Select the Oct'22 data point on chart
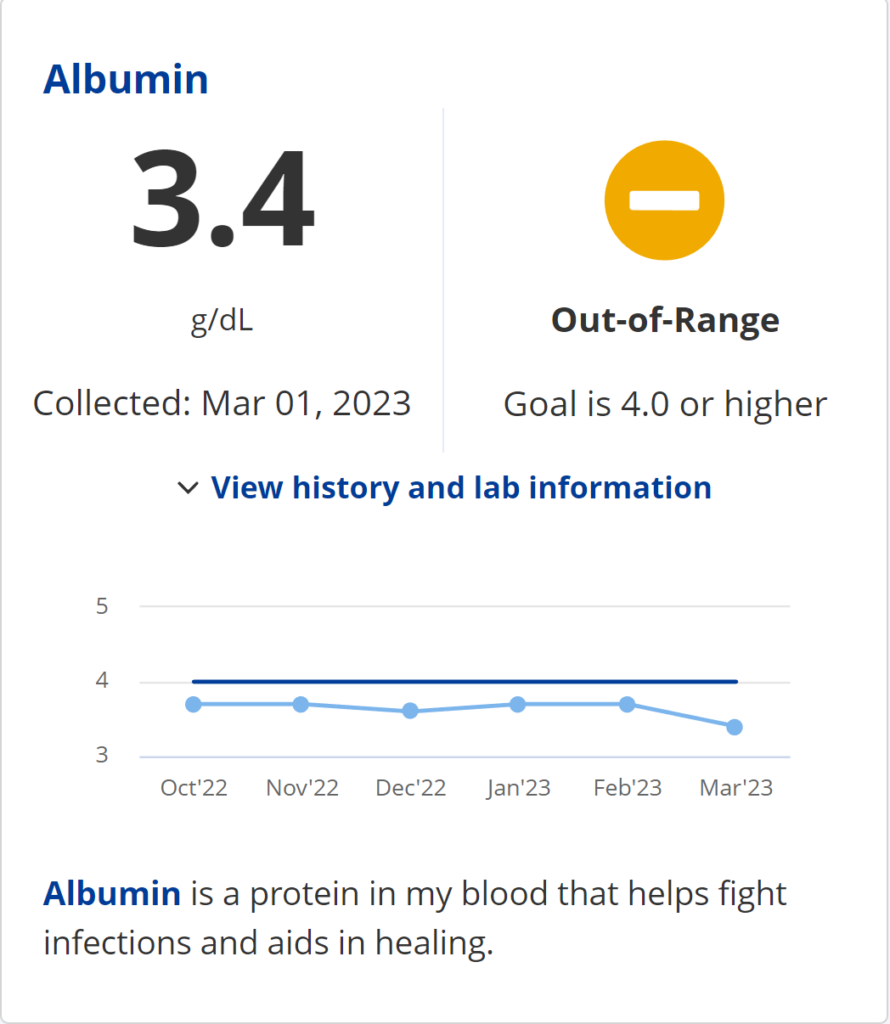Screen dimensions: 890x1024 point(194,704)
